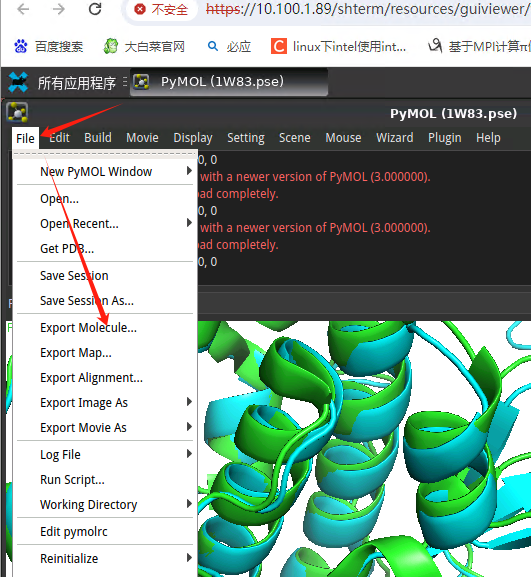Viewport: 531px width, 577px height.
Task: Click the PyMOL icon in taskbar button
Action: pos(141,82)
